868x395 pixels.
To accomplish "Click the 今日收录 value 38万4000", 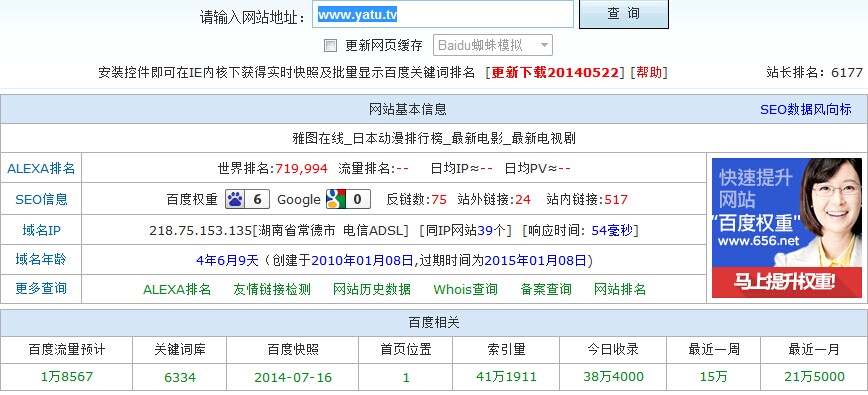I will (613, 377).
